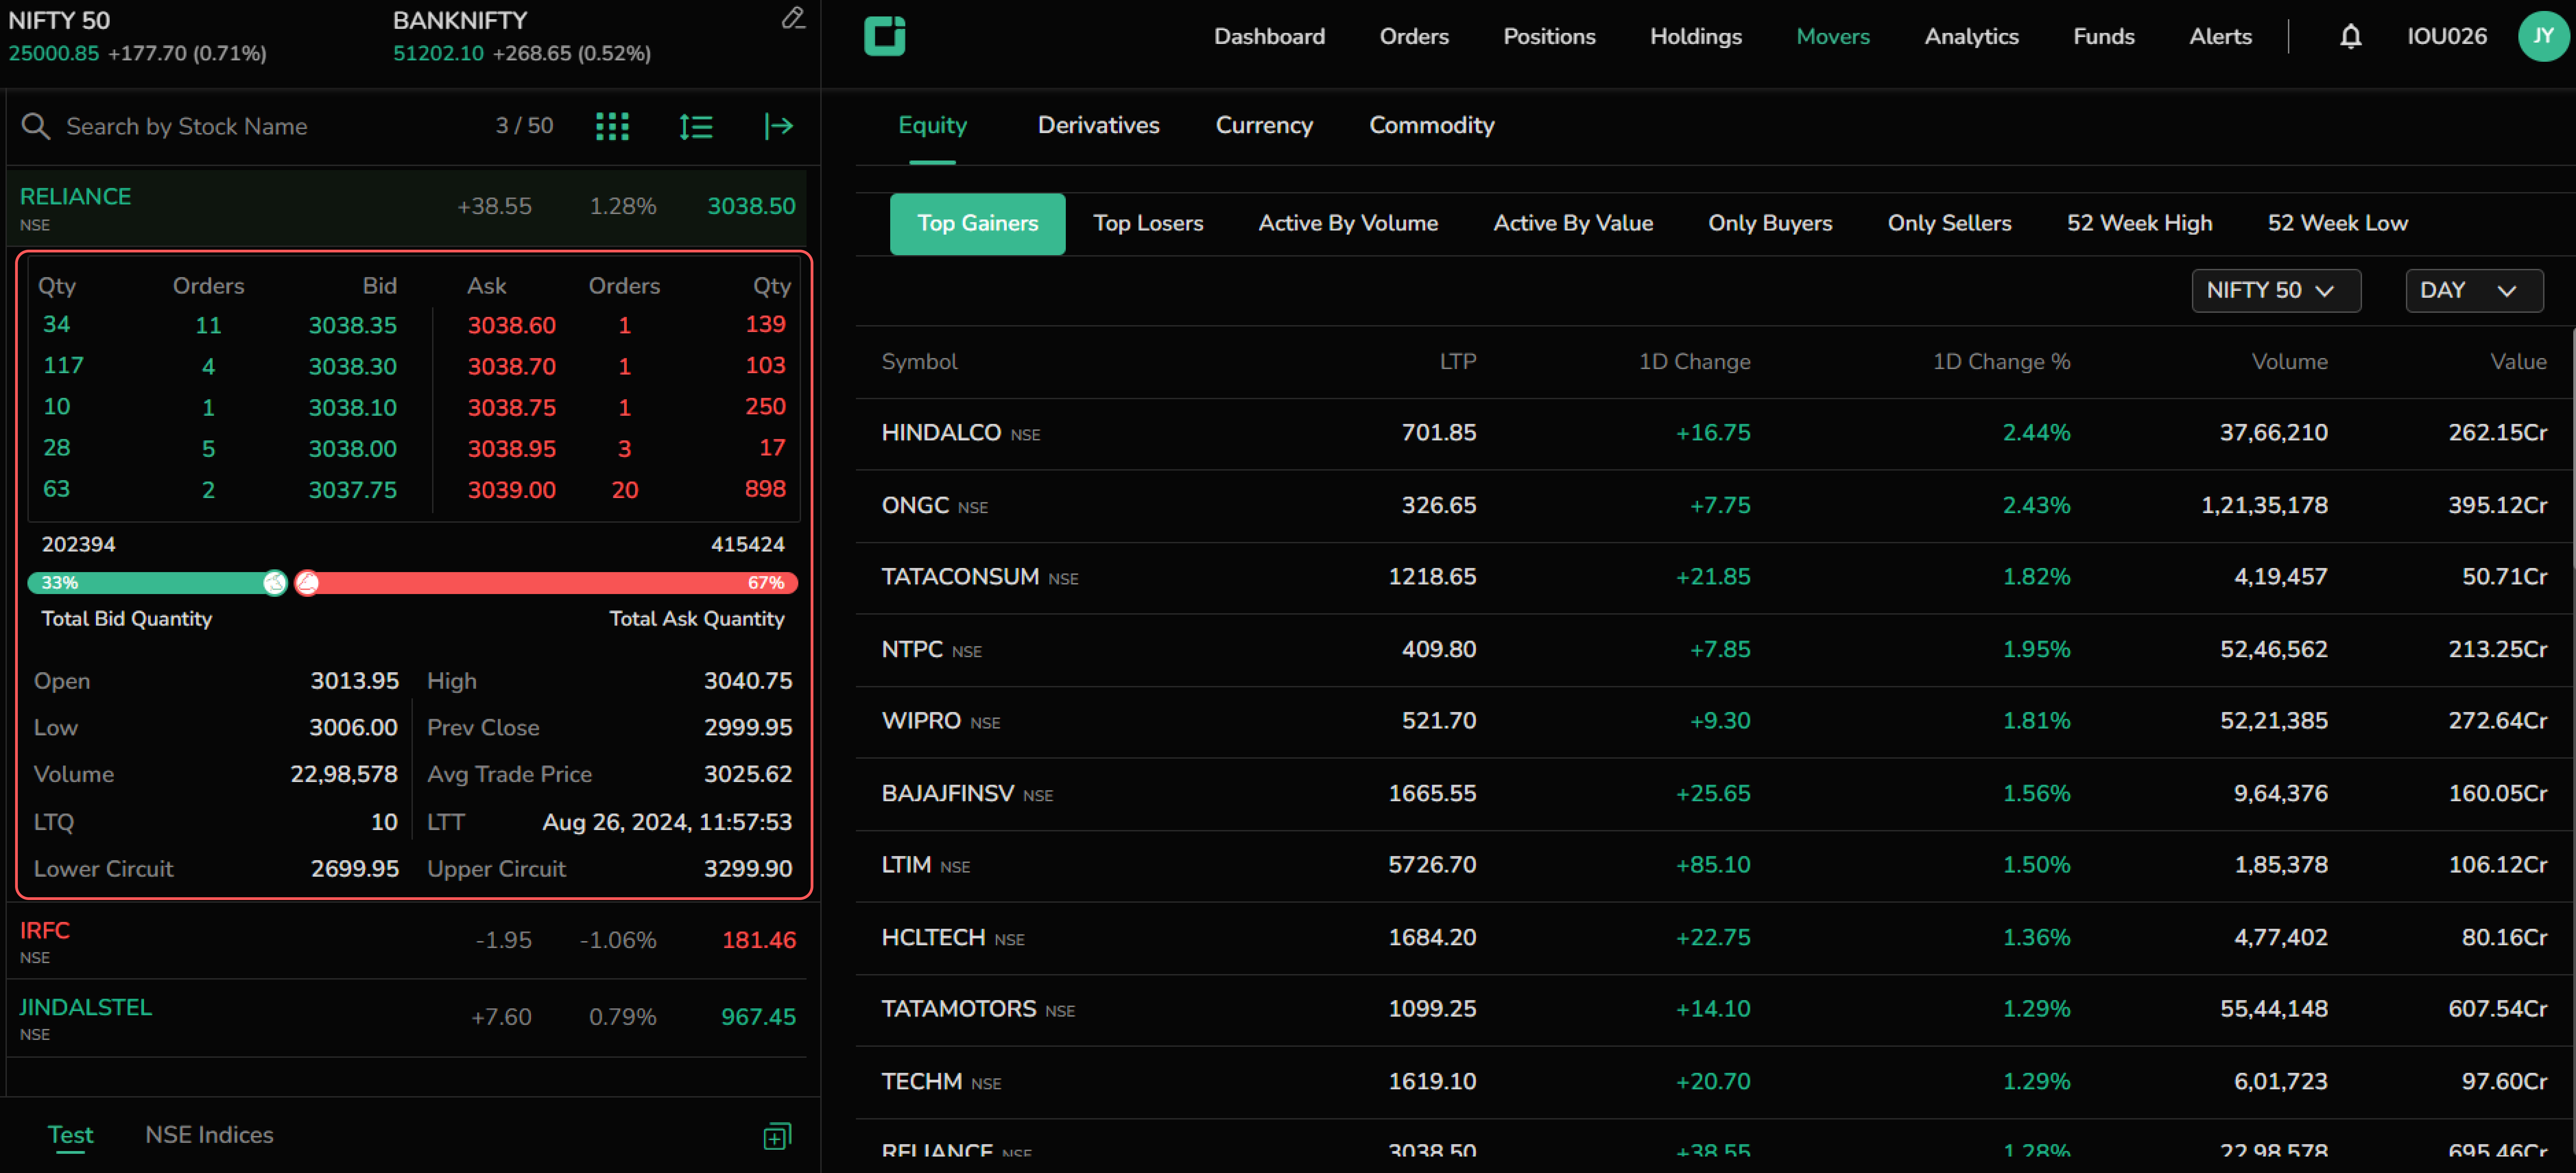This screenshot has width=2576, height=1173.
Task: Go to the Orders page
Action: click(1414, 37)
